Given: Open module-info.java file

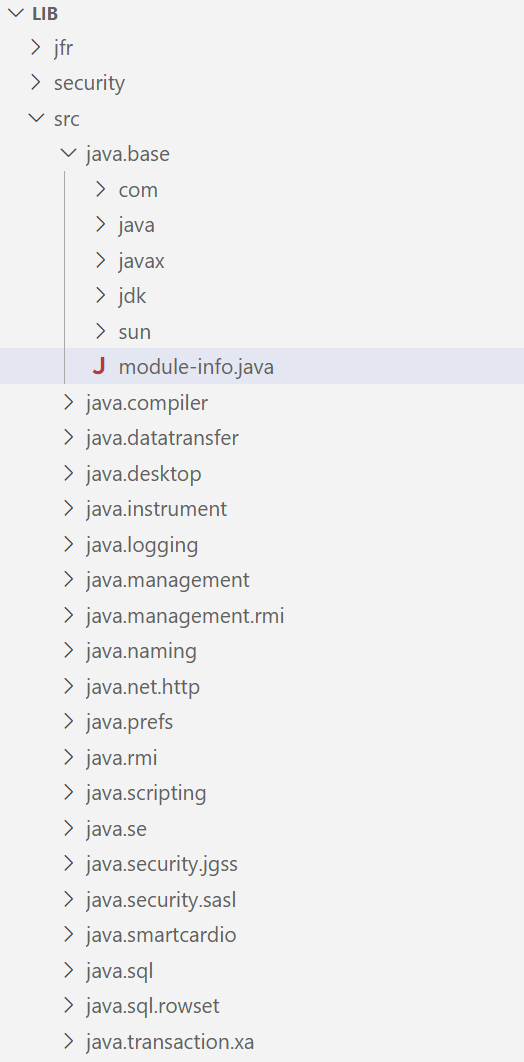Looking at the screenshot, I should pyautogui.click(x=262, y=366).
